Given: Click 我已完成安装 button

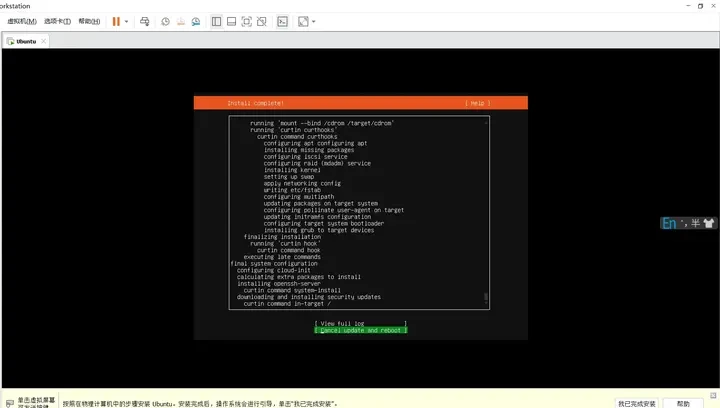Looking at the screenshot, I should pyautogui.click(x=636, y=403).
